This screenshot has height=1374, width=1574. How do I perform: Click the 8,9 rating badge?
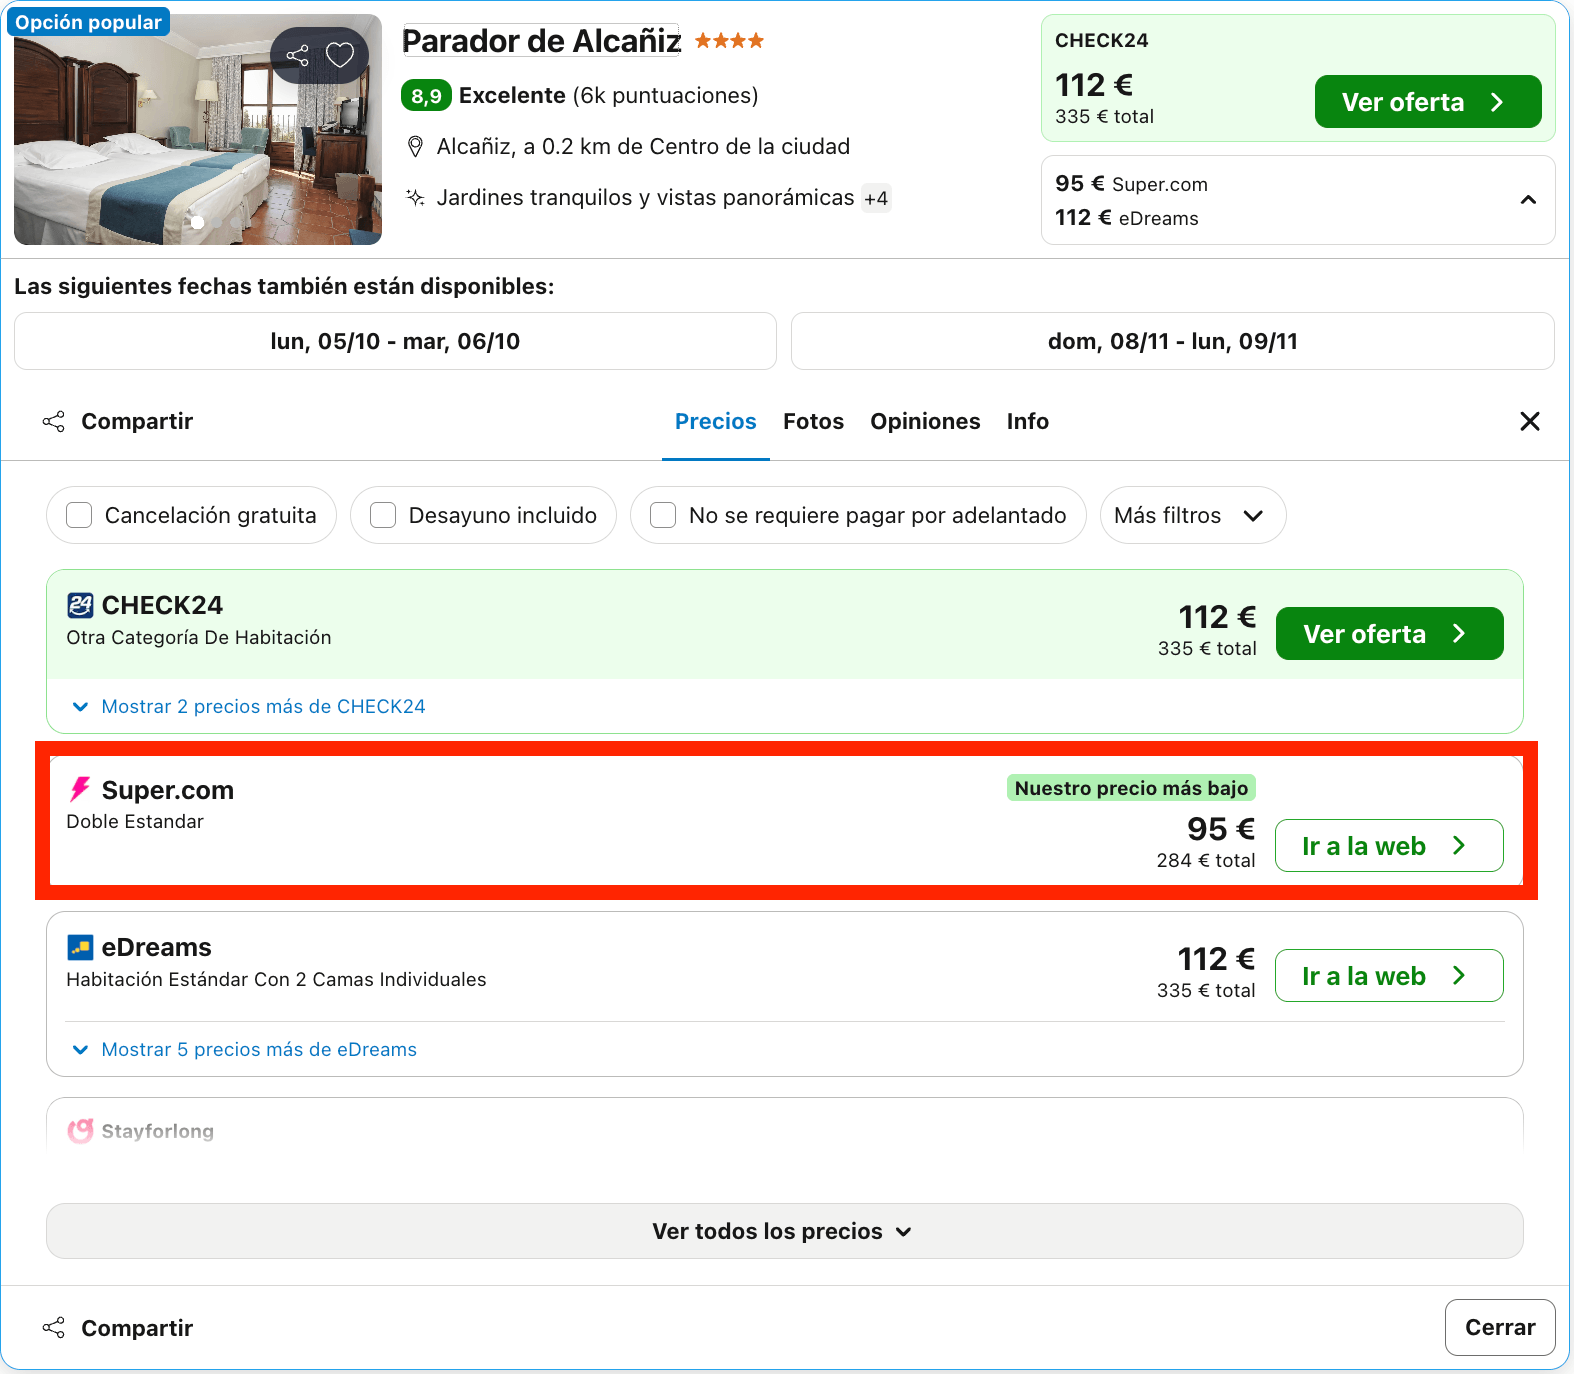click(x=426, y=96)
